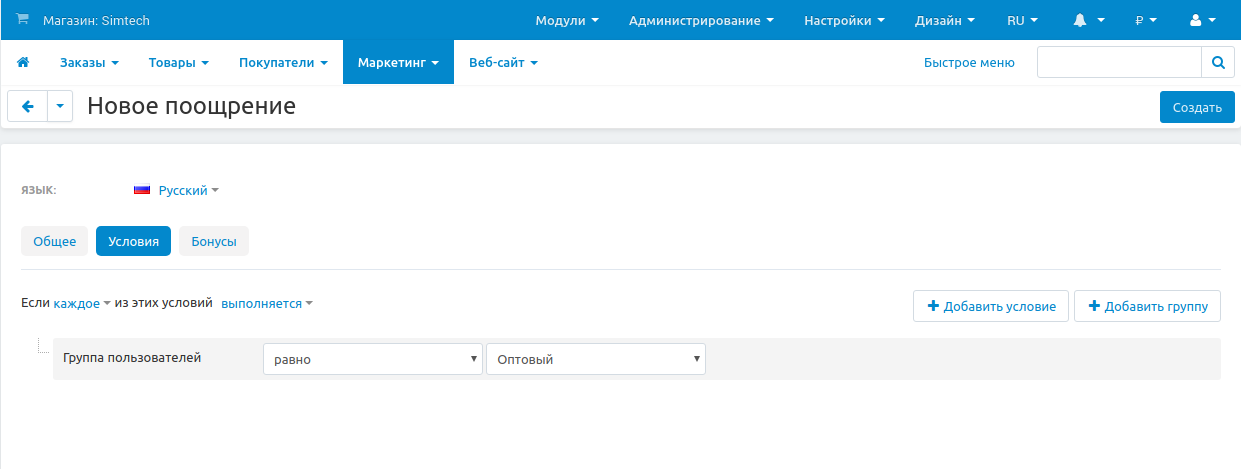Click the home icon in navigation bar
This screenshot has width=1241, height=469.
click(x=23, y=62)
